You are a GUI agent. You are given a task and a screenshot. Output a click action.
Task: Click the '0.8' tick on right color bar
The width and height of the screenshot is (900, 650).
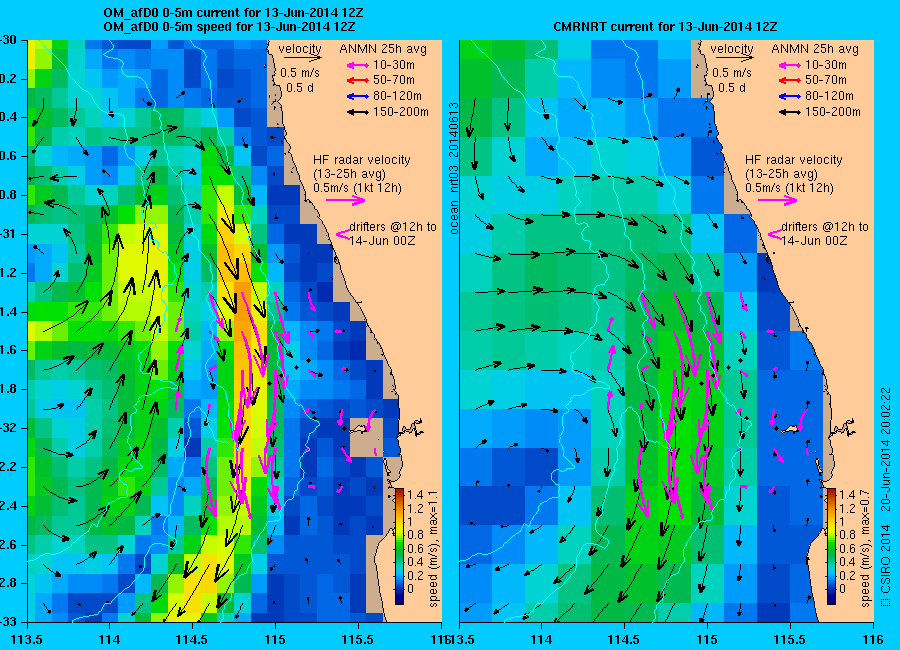click(847, 535)
